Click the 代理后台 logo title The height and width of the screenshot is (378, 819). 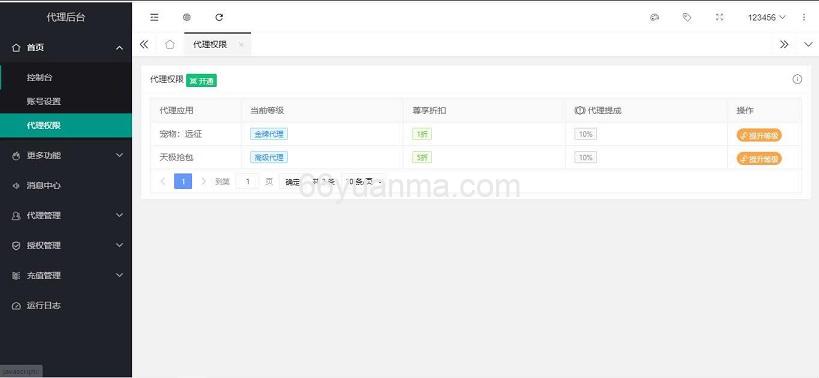tap(66, 17)
